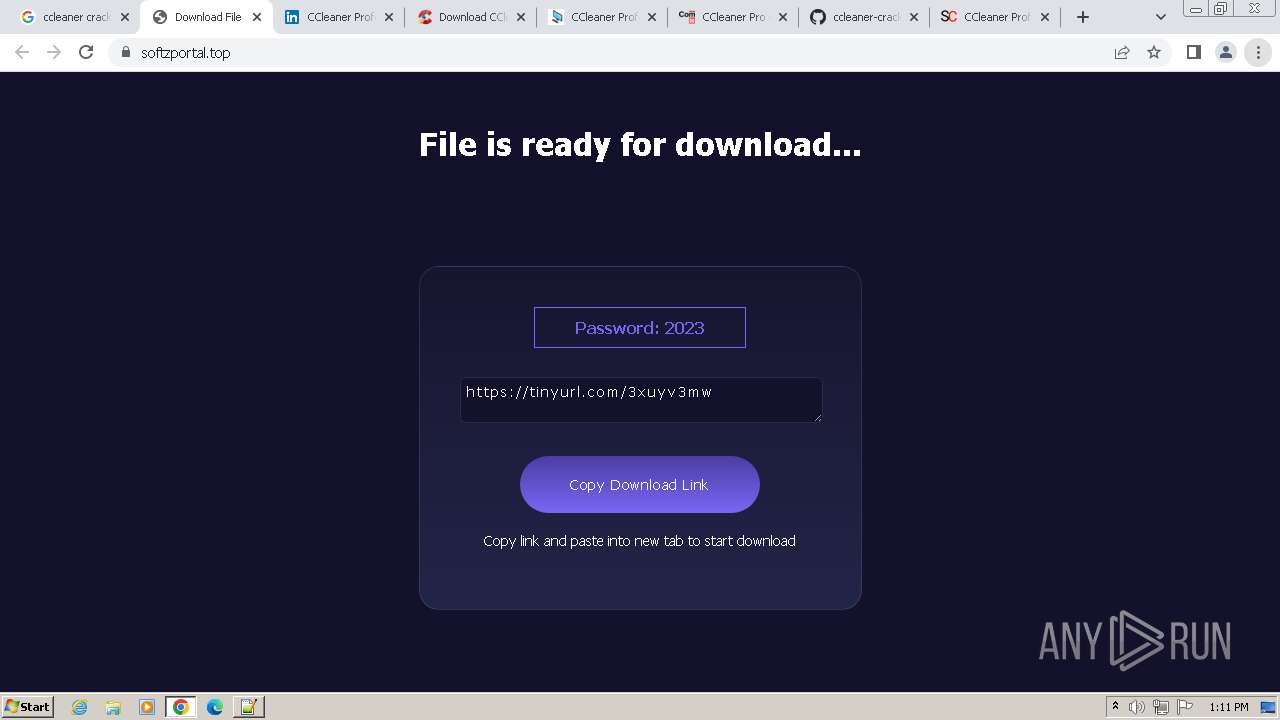The height and width of the screenshot is (720, 1280).
Task: Open a new browser tab
Action: pyautogui.click(x=1082, y=17)
